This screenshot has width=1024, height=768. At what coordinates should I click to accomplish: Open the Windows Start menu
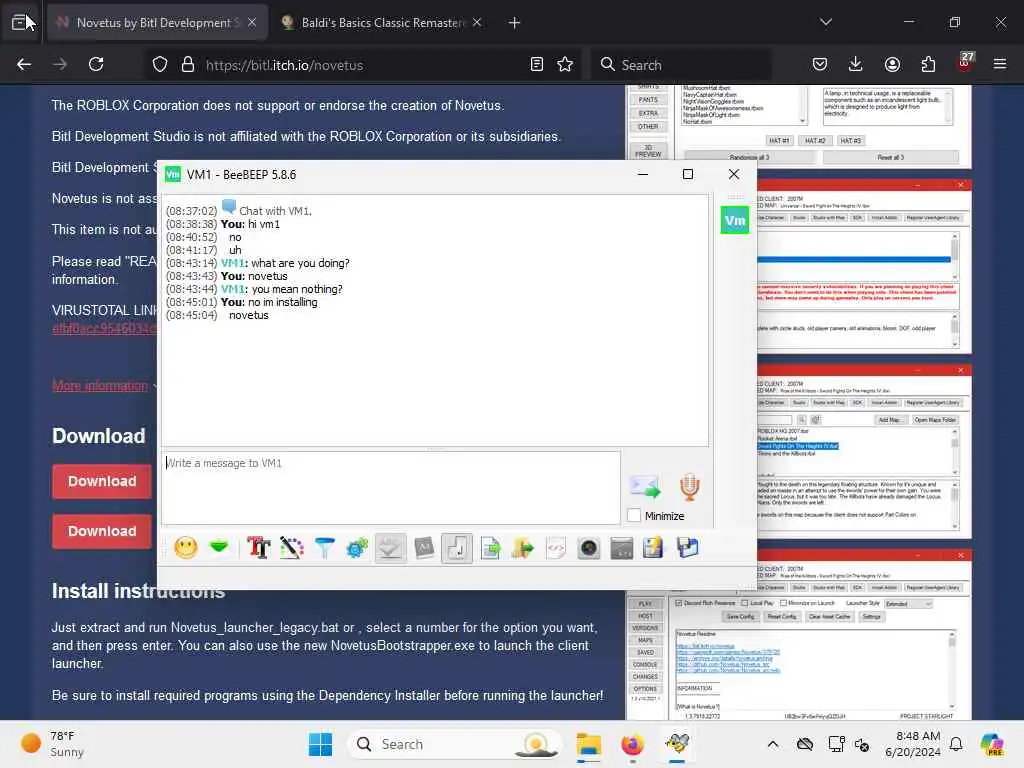point(320,744)
